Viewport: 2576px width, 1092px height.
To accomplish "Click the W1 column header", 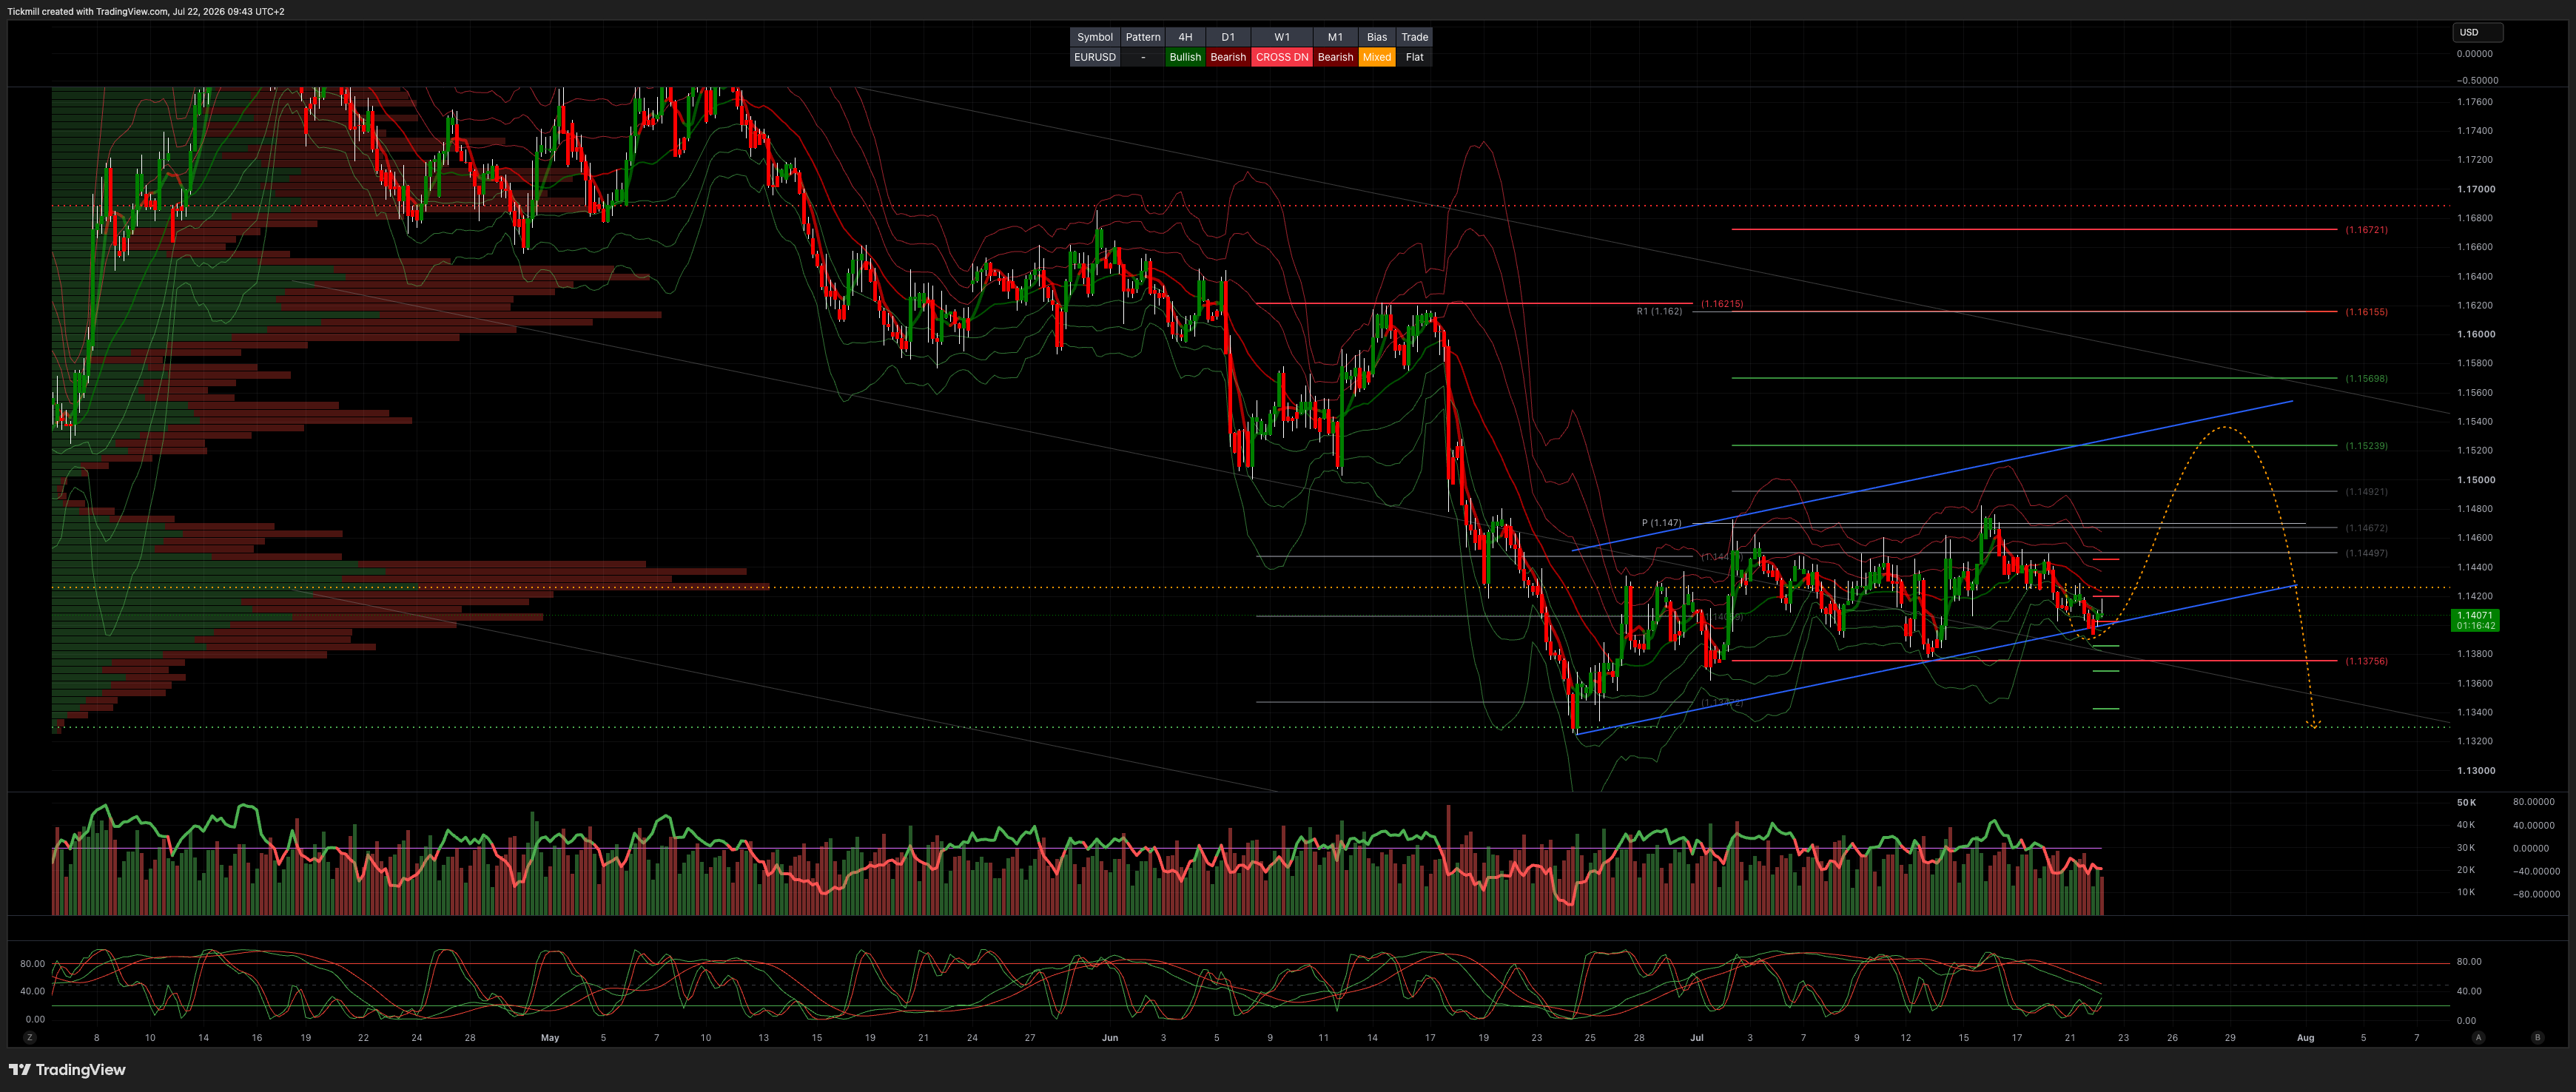I will pos(1282,37).
